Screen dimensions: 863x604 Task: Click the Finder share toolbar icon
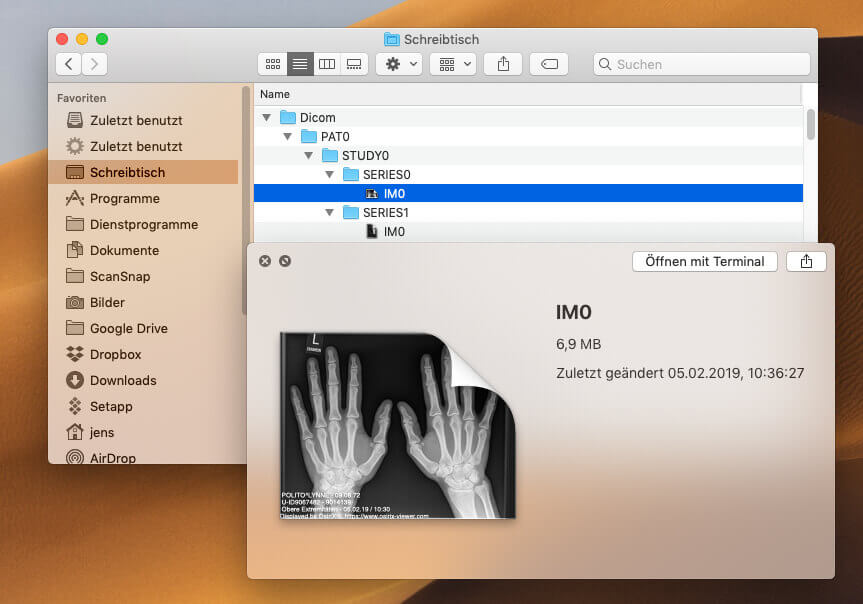coord(503,64)
